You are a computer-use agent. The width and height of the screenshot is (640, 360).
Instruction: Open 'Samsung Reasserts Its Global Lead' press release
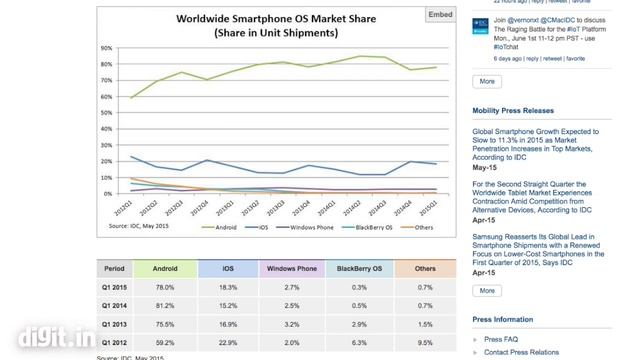[538, 250]
